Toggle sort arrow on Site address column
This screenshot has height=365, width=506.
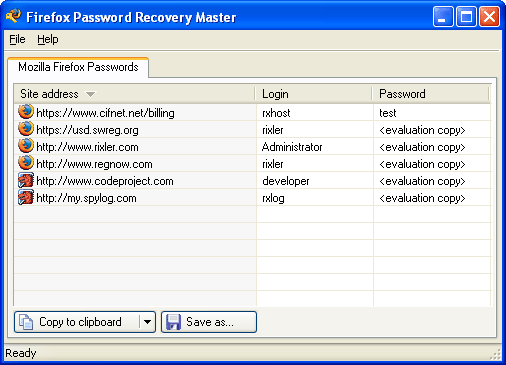(x=90, y=94)
